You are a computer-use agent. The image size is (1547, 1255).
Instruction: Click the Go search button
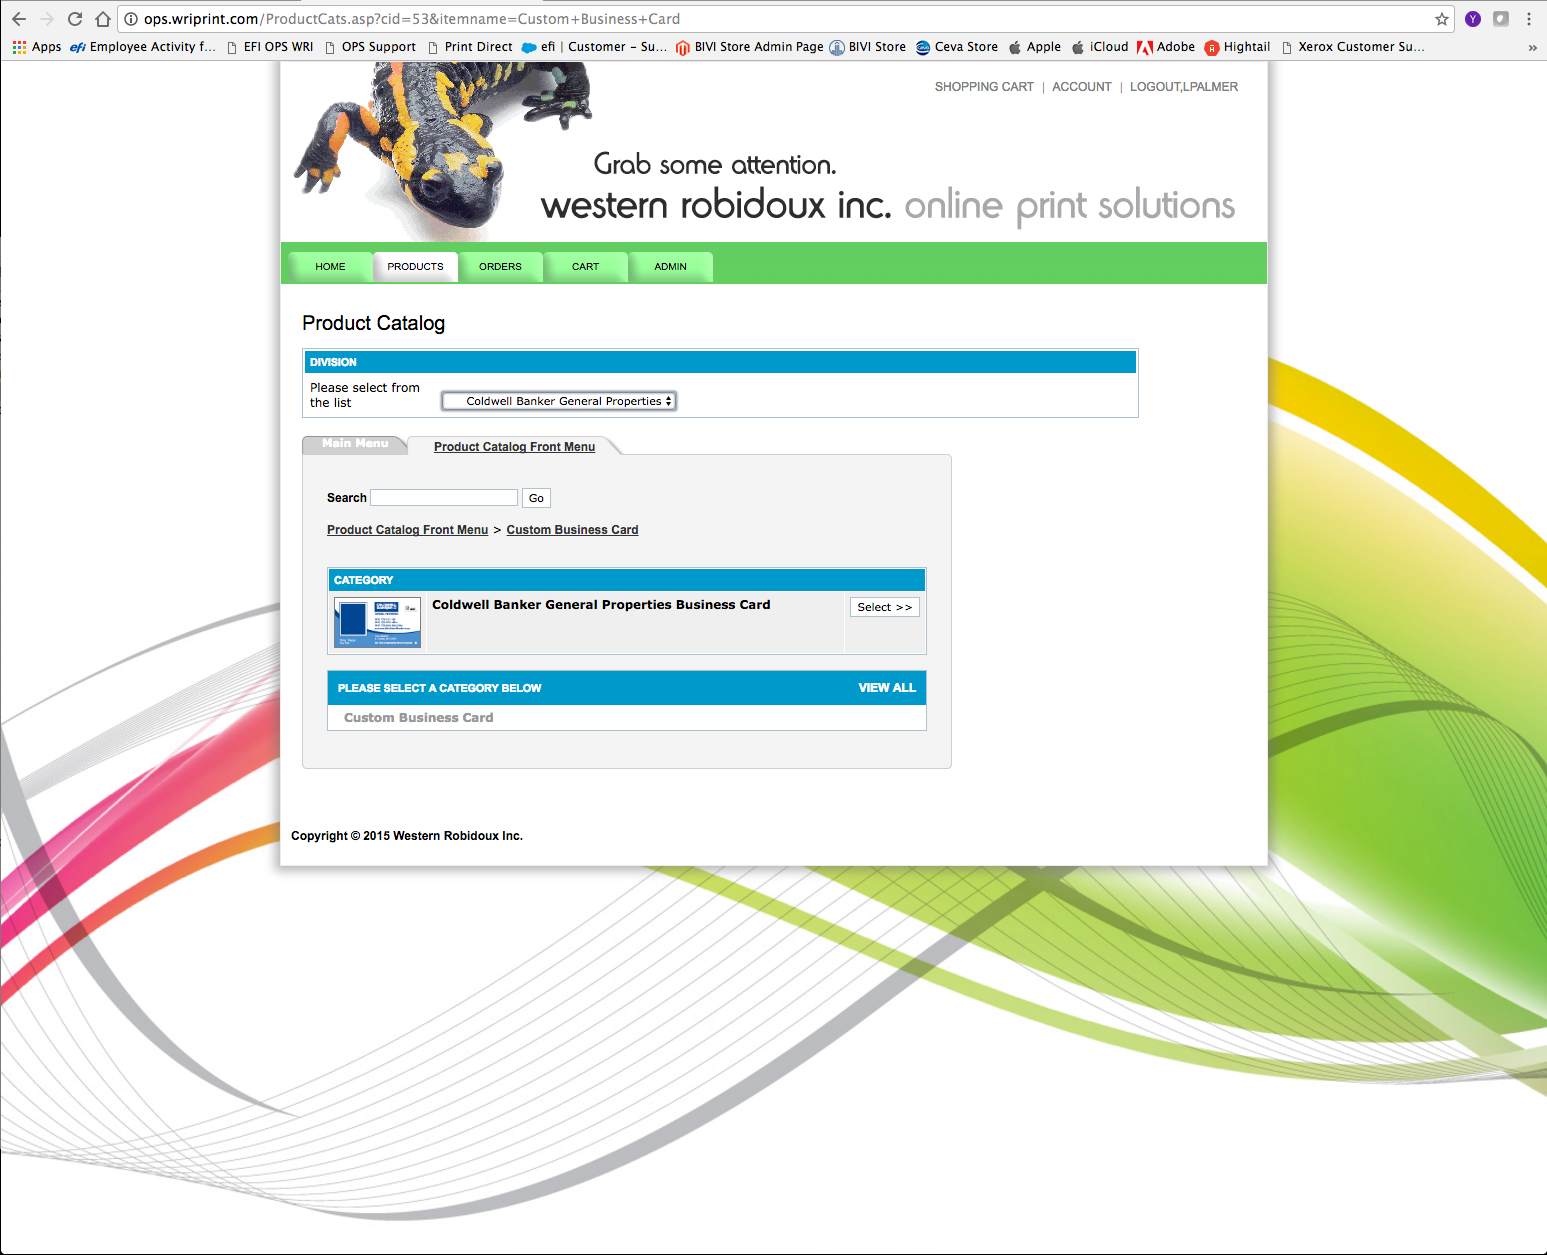[536, 498]
